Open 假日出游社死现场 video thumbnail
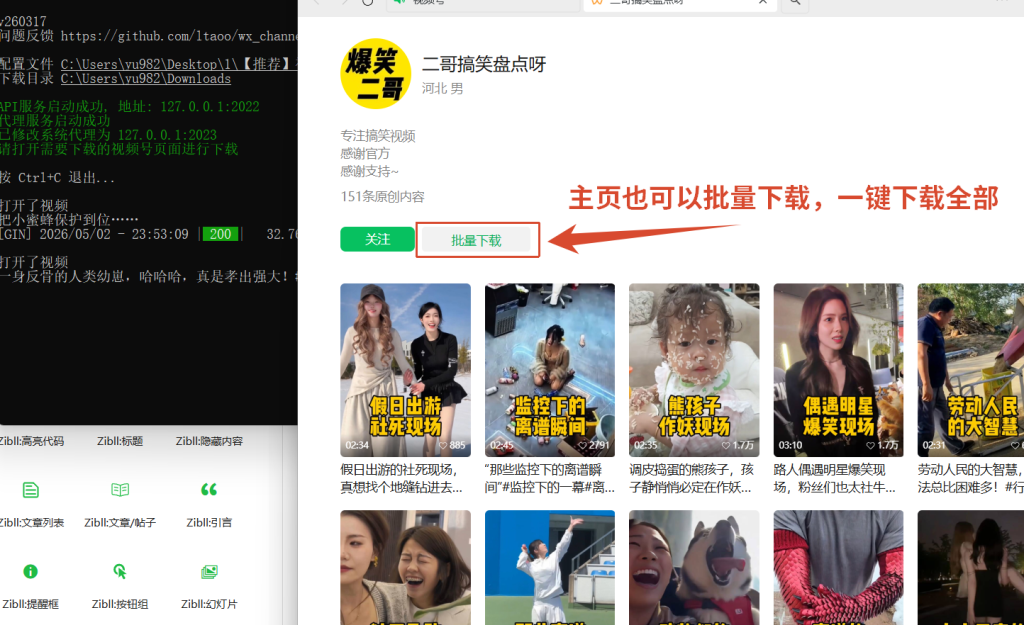Screen dimensions: 1024x625 point(406,370)
